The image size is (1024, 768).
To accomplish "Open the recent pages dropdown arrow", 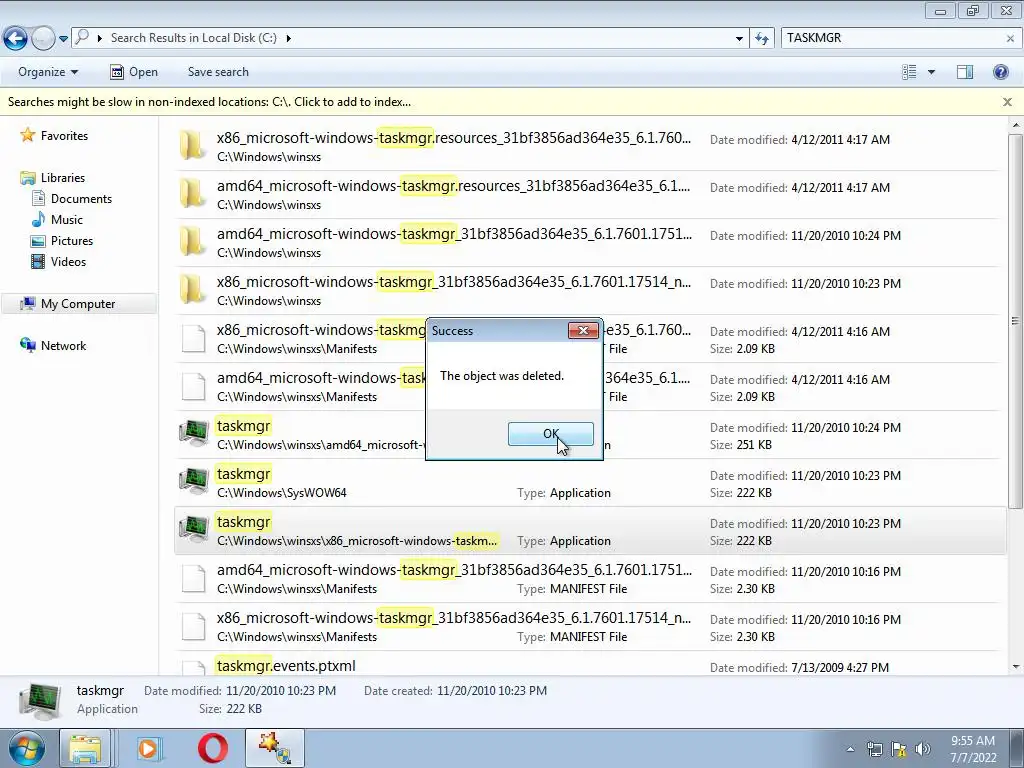I will coord(63,39).
